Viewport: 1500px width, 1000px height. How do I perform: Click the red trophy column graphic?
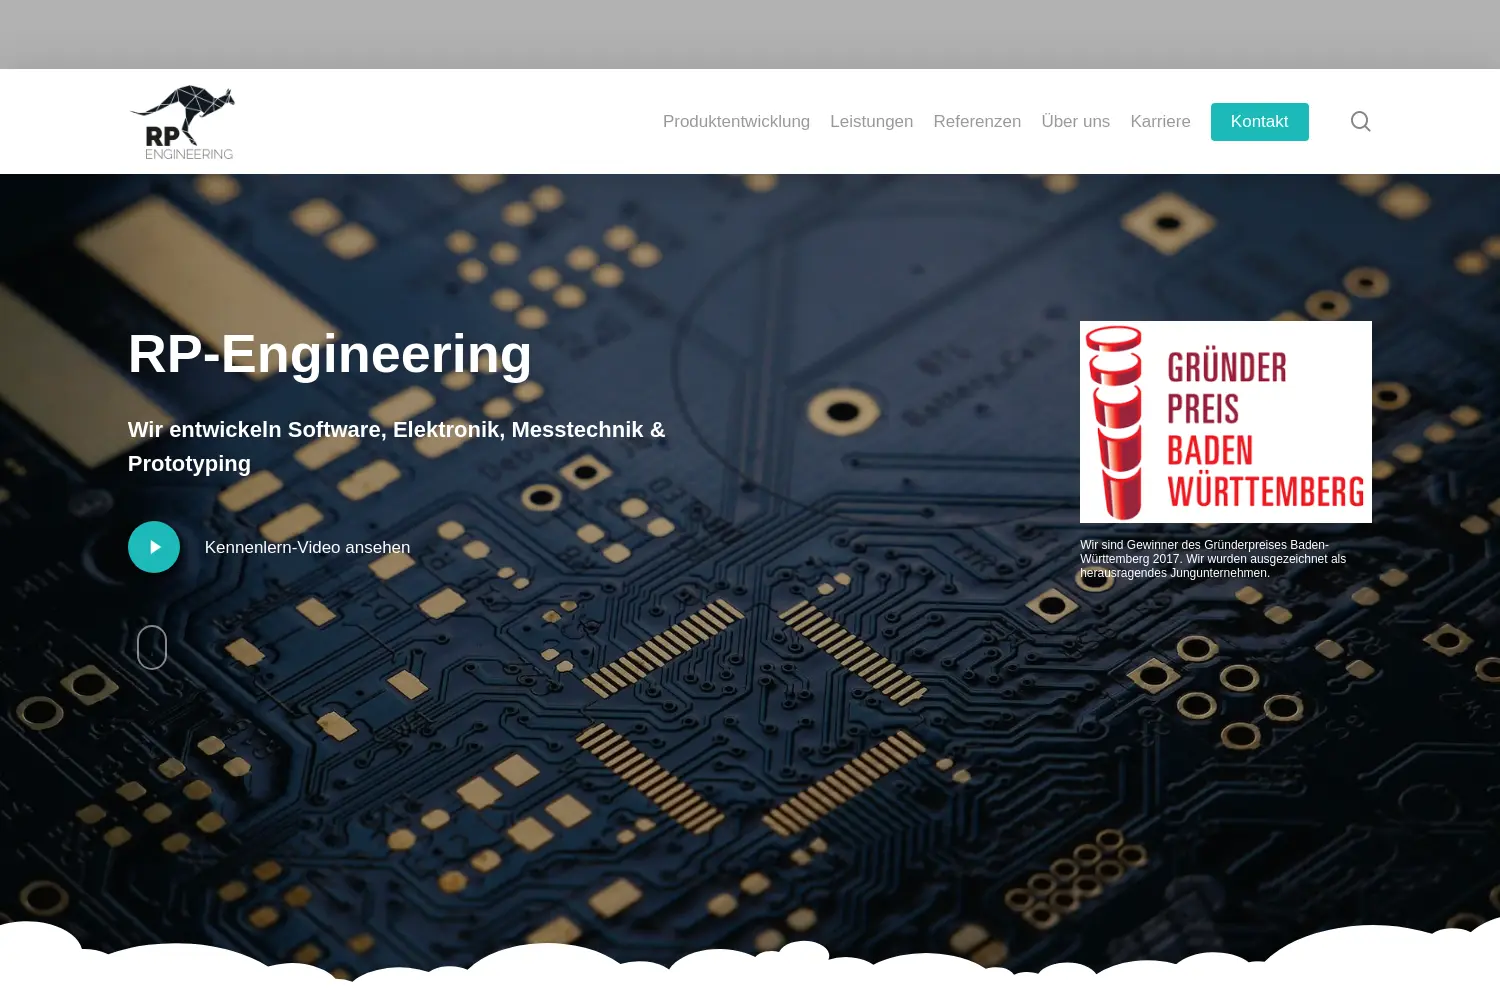(1115, 422)
